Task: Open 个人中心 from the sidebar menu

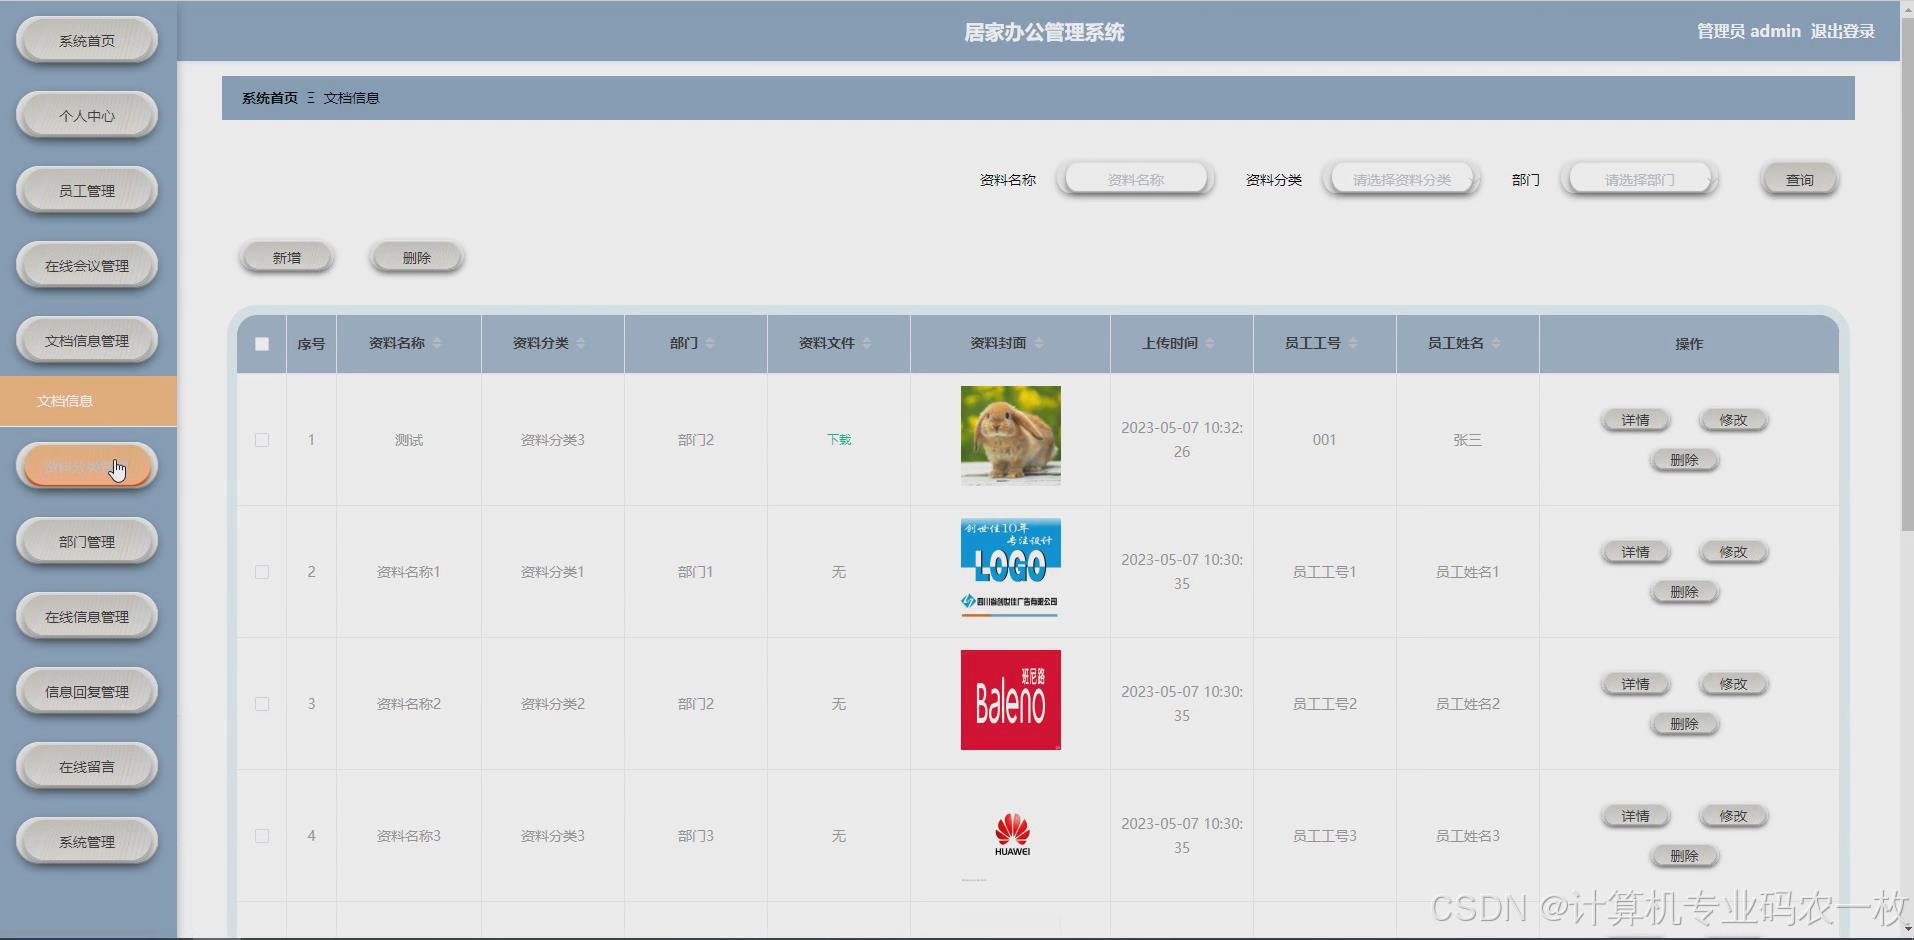Action: 86,114
